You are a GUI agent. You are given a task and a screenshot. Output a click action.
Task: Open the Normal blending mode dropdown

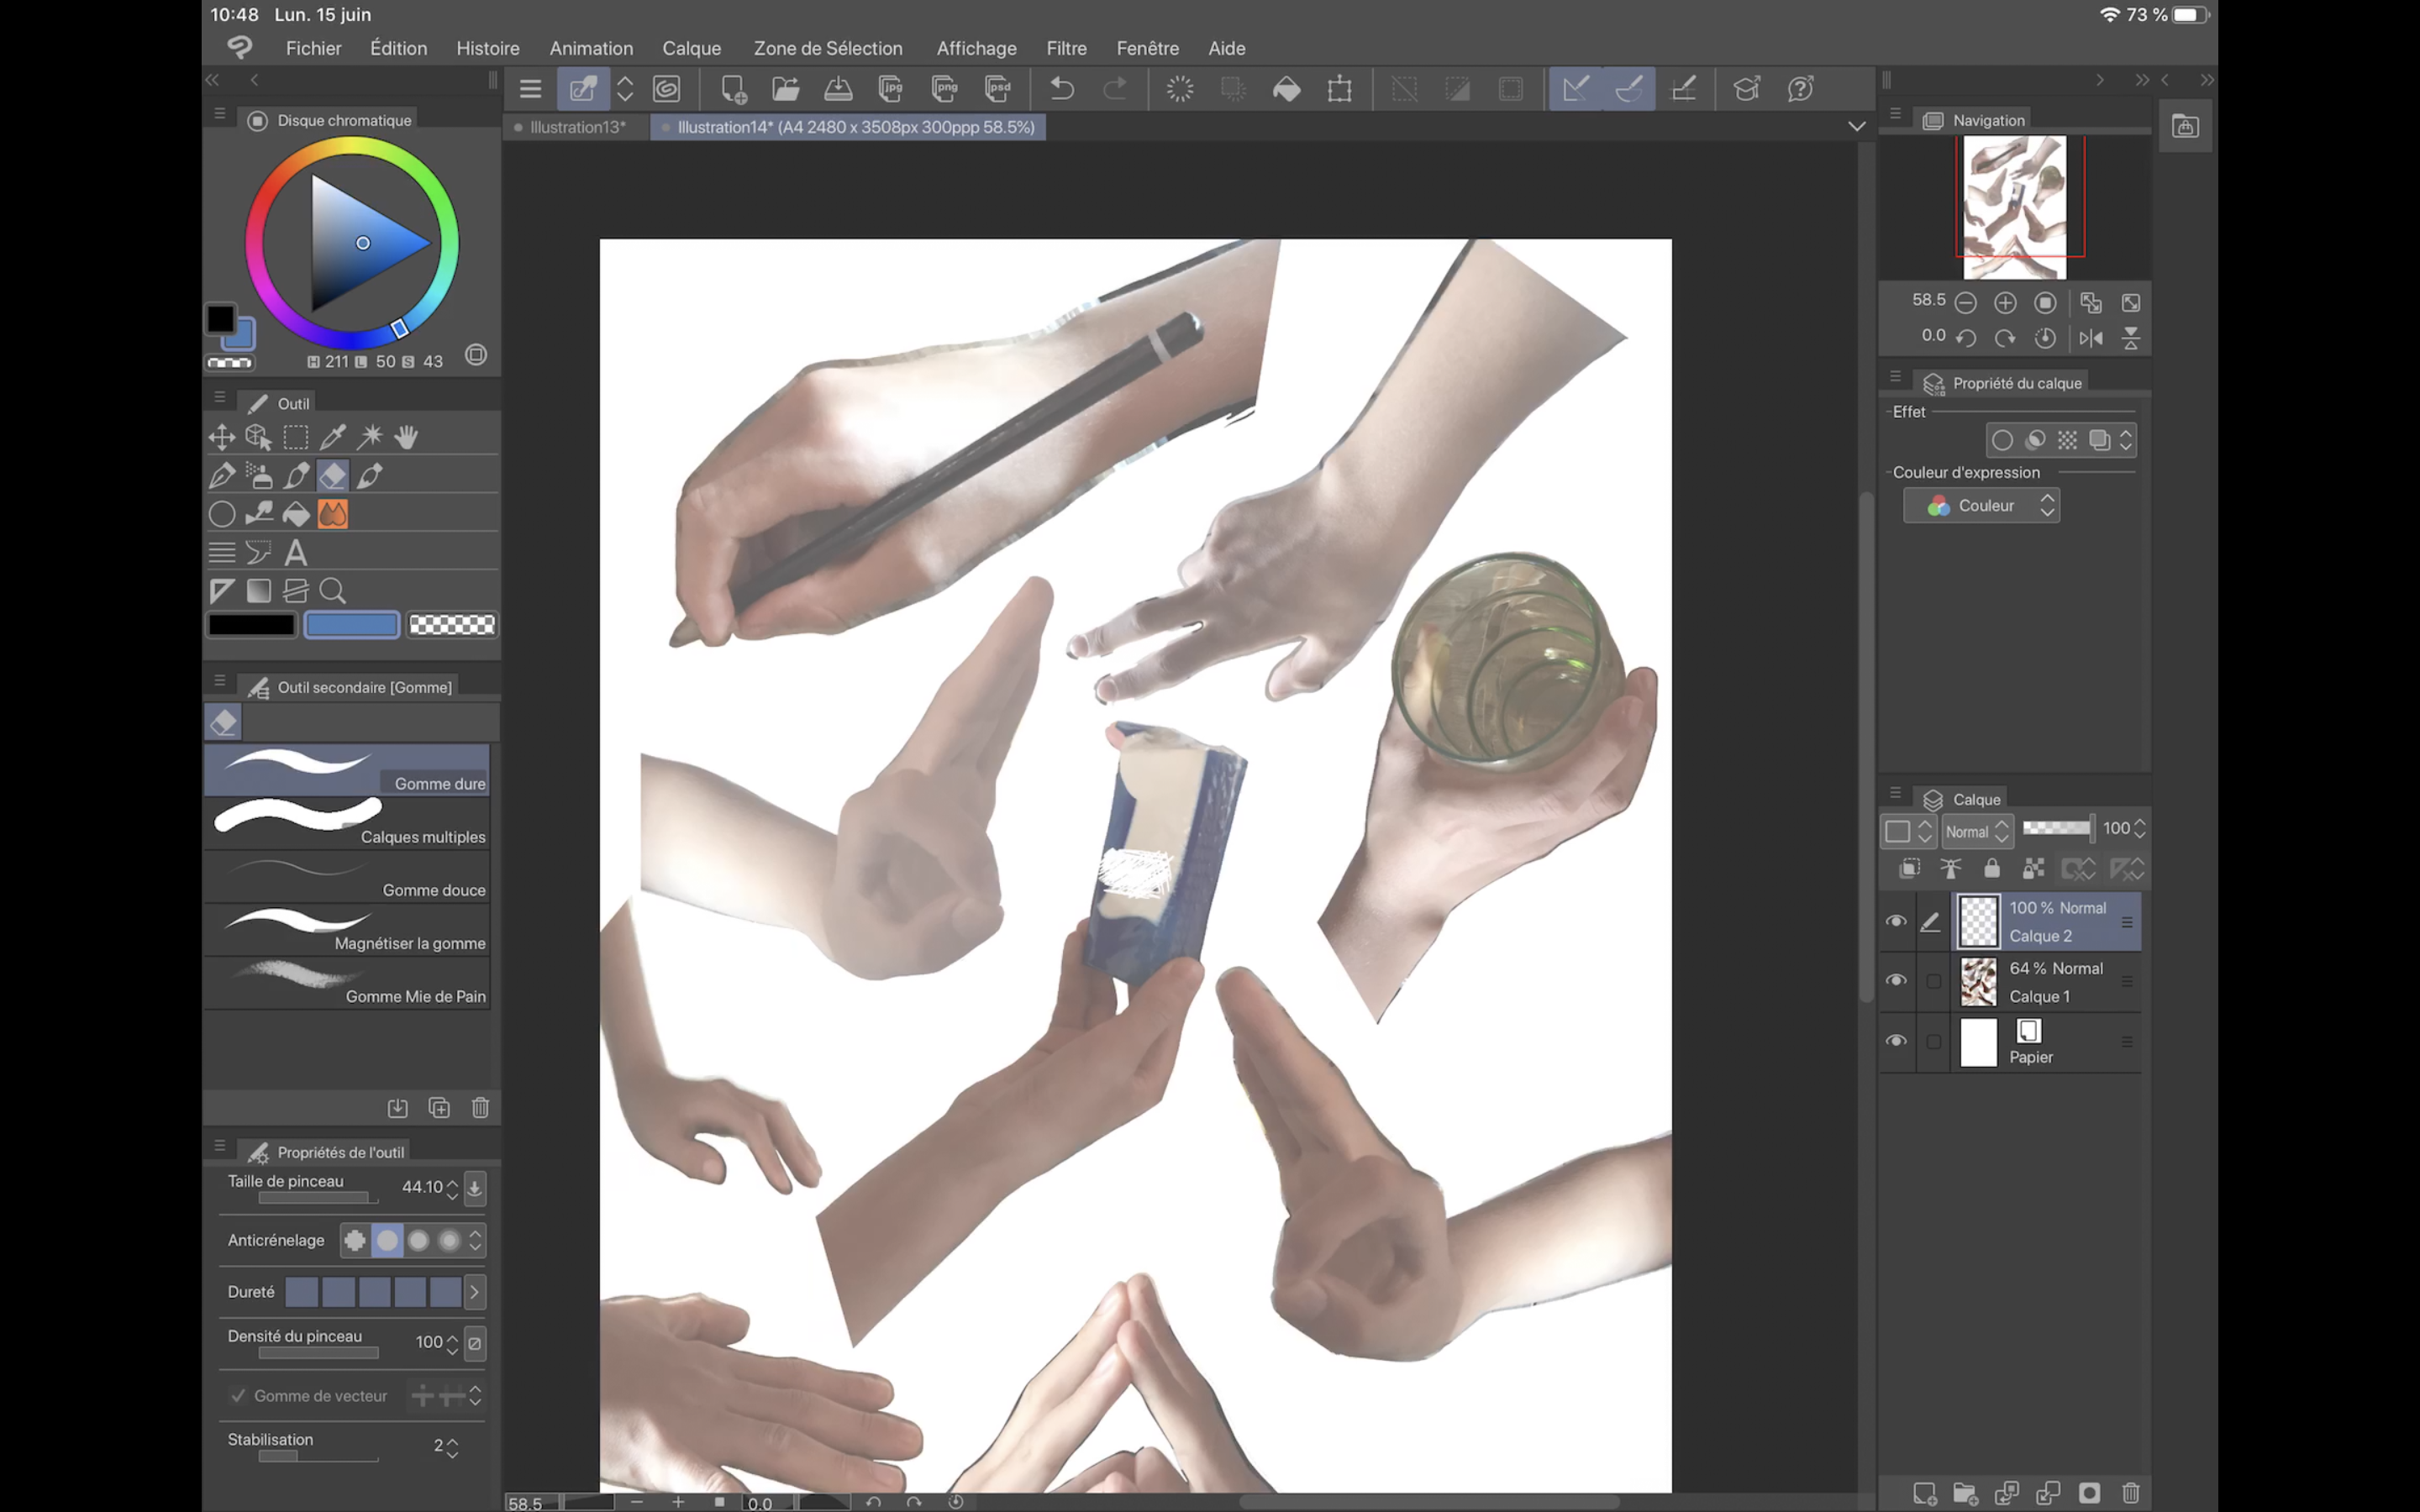tap(1976, 831)
